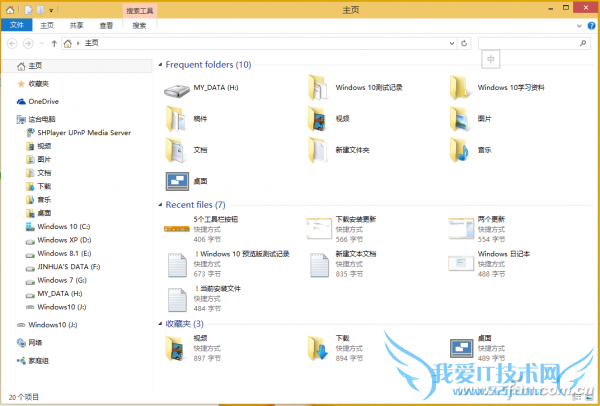Open Windows 8.1 (E:) drive in sidebar

coord(59,253)
